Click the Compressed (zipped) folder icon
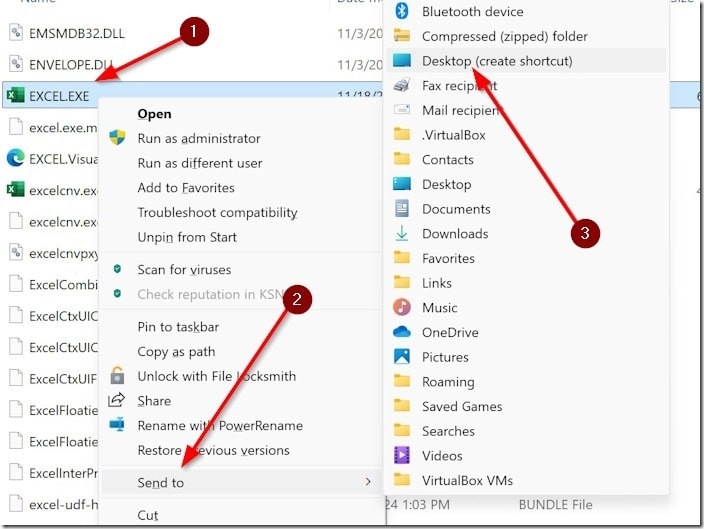This screenshot has width=704, height=529. point(402,35)
